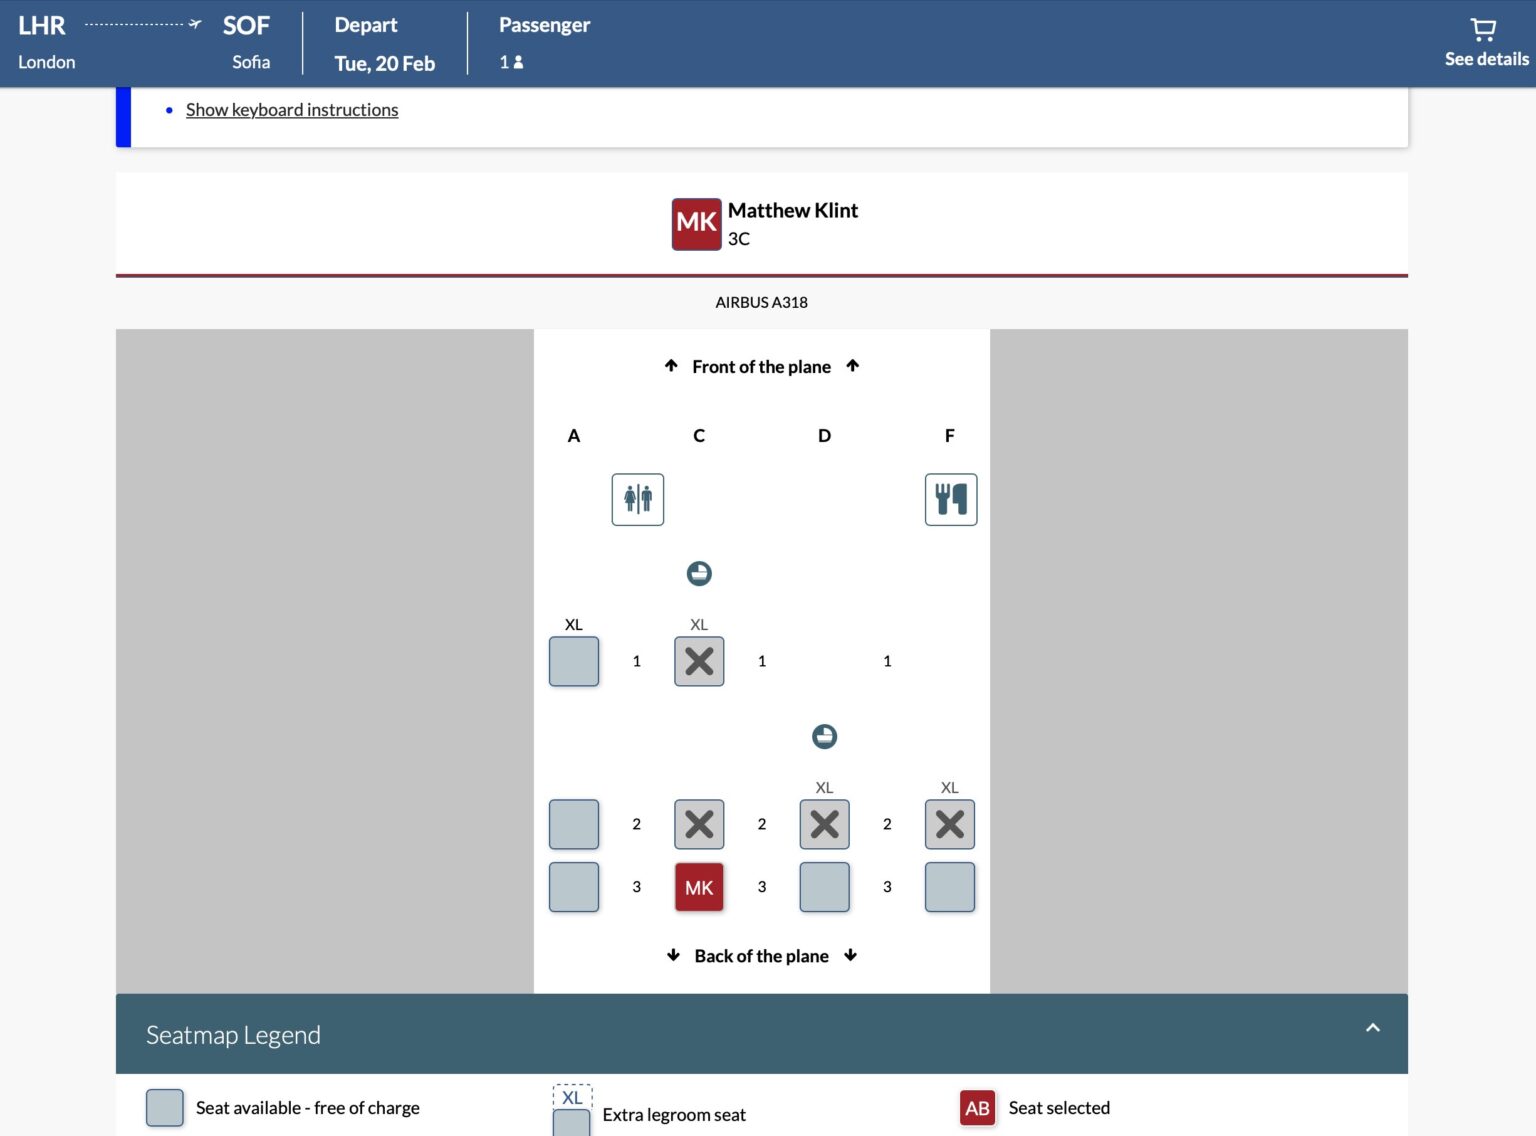The height and width of the screenshot is (1136, 1536).
Task: Click Matthew Klint passenger name
Action: (x=792, y=211)
